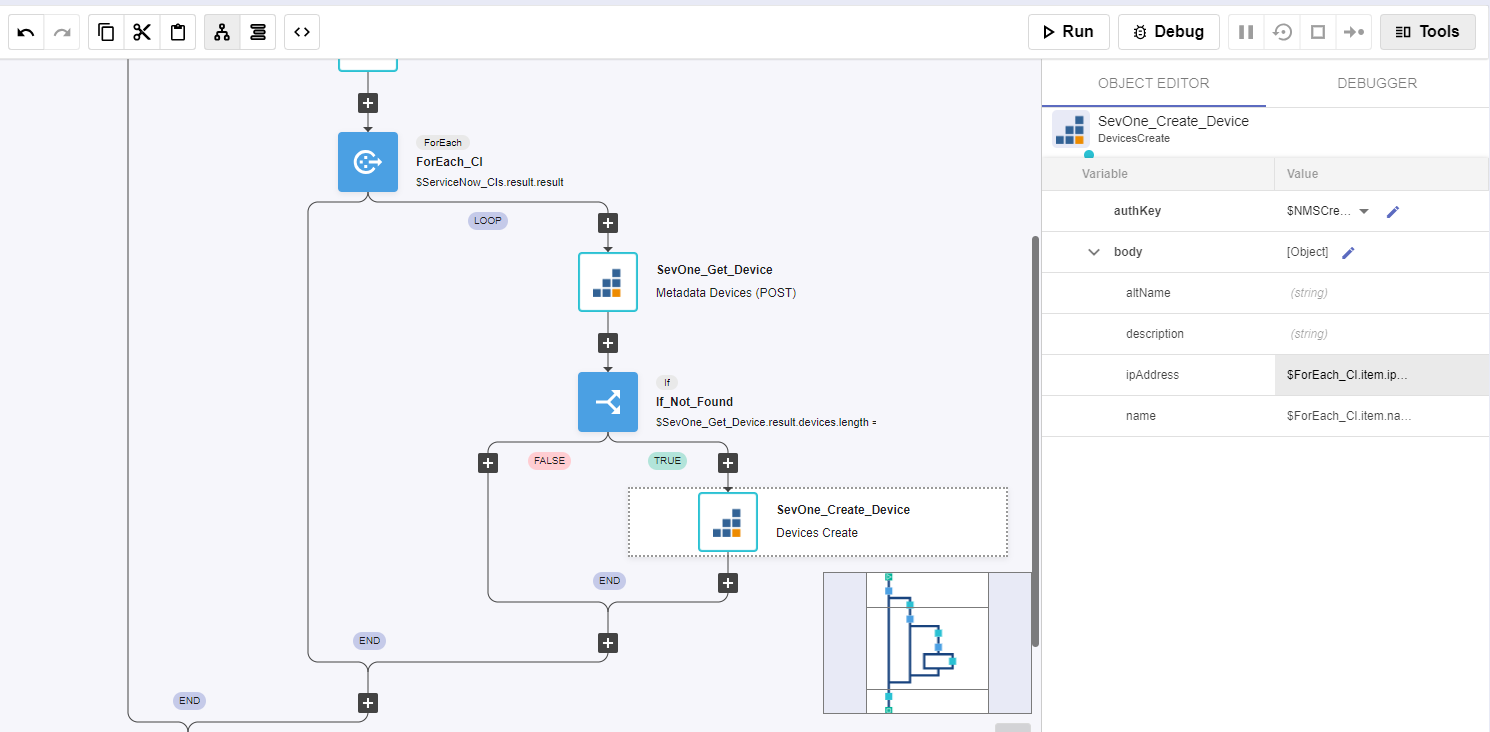
Task: Click the paste clipboard icon
Action: click(178, 32)
